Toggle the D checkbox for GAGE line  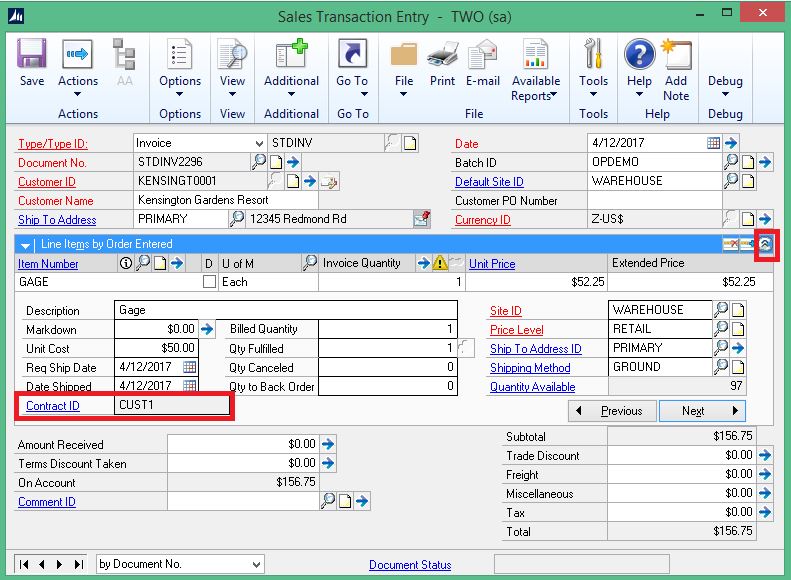pyautogui.click(x=209, y=282)
